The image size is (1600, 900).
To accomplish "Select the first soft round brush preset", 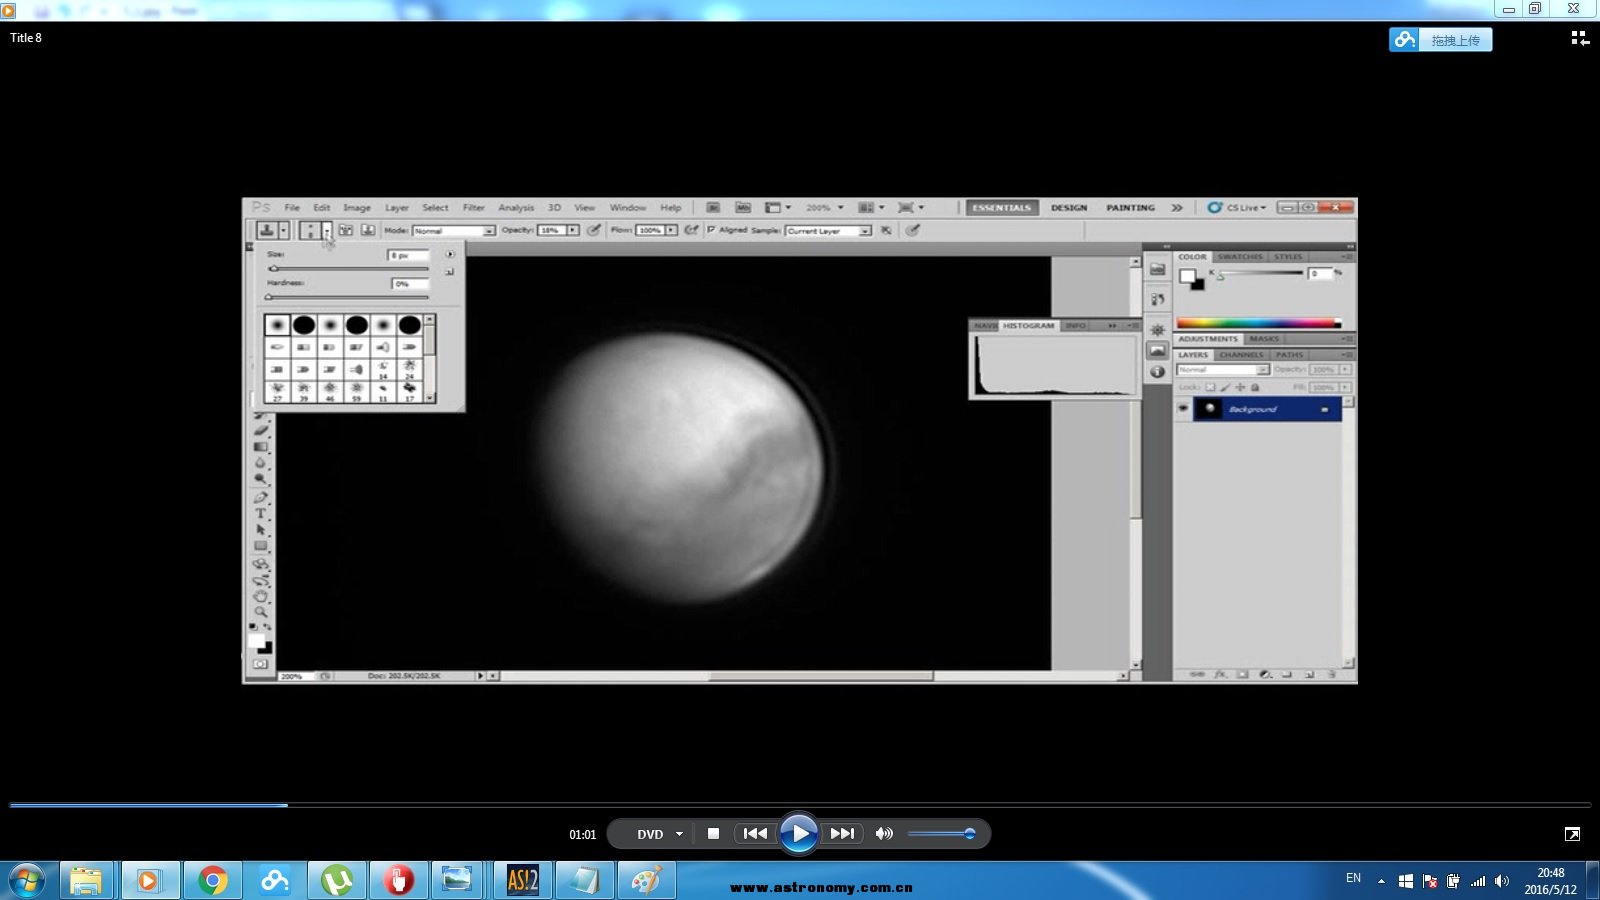I will tap(277, 325).
